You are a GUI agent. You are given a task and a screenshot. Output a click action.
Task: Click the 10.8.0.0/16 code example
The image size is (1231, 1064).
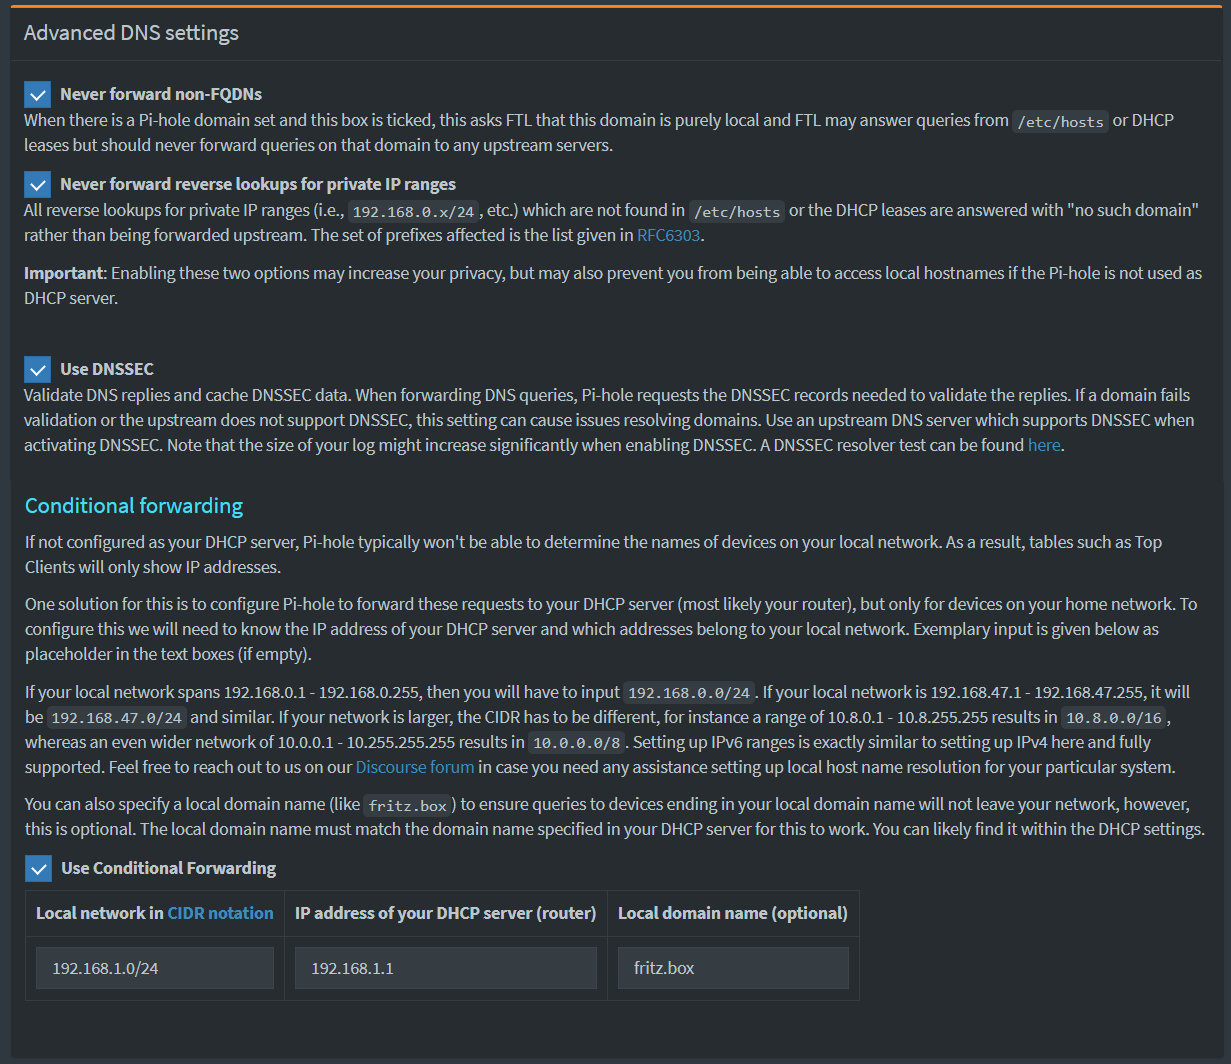(1115, 718)
